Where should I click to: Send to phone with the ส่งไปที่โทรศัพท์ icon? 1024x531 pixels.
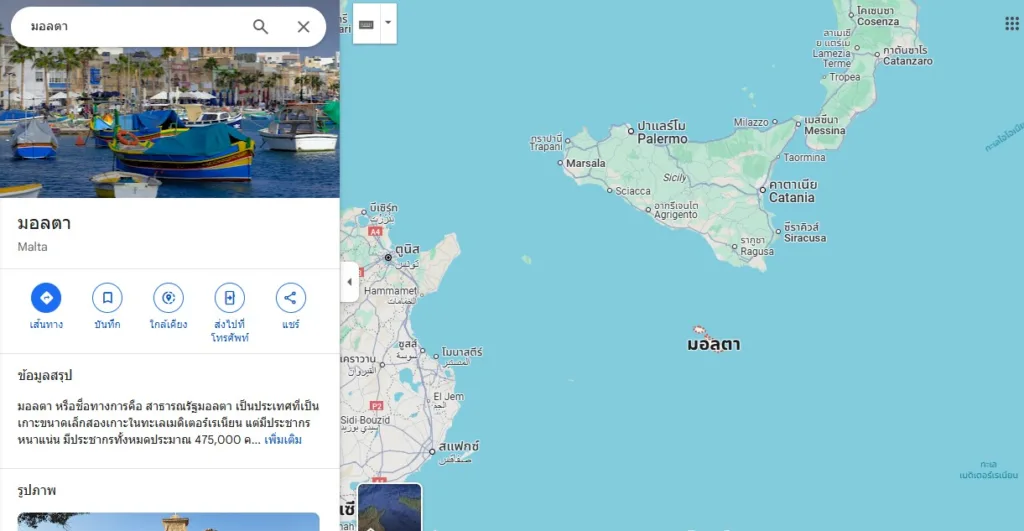click(x=229, y=298)
